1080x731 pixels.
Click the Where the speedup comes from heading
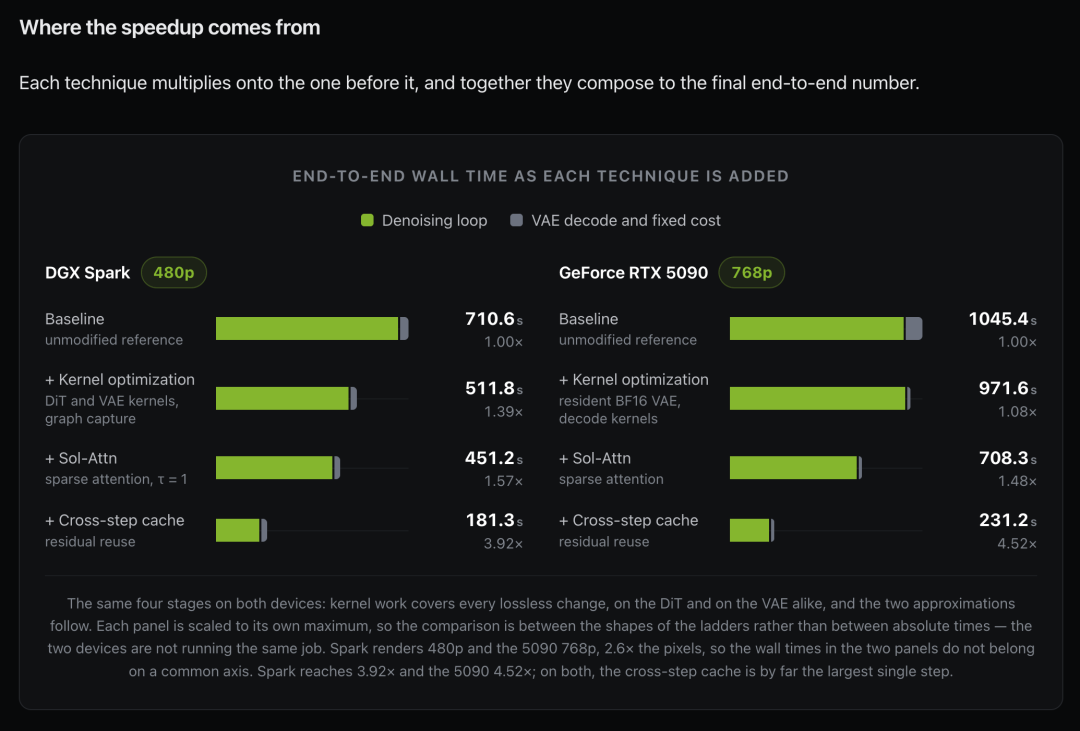click(169, 28)
